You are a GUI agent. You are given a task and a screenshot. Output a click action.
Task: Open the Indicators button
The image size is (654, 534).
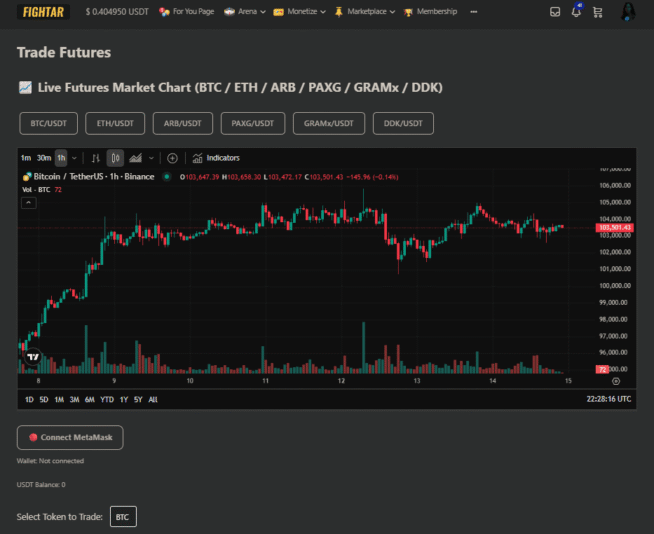pos(216,158)
